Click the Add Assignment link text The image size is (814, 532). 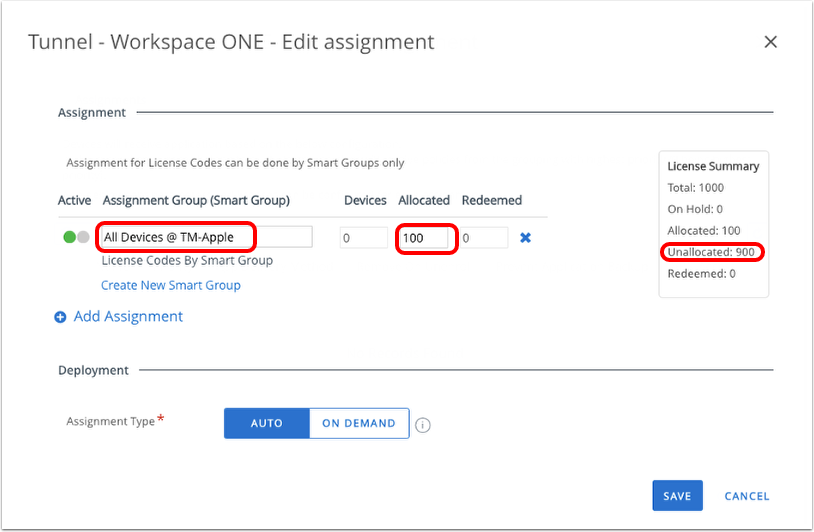pyautogui.click(x=128, y=316)
